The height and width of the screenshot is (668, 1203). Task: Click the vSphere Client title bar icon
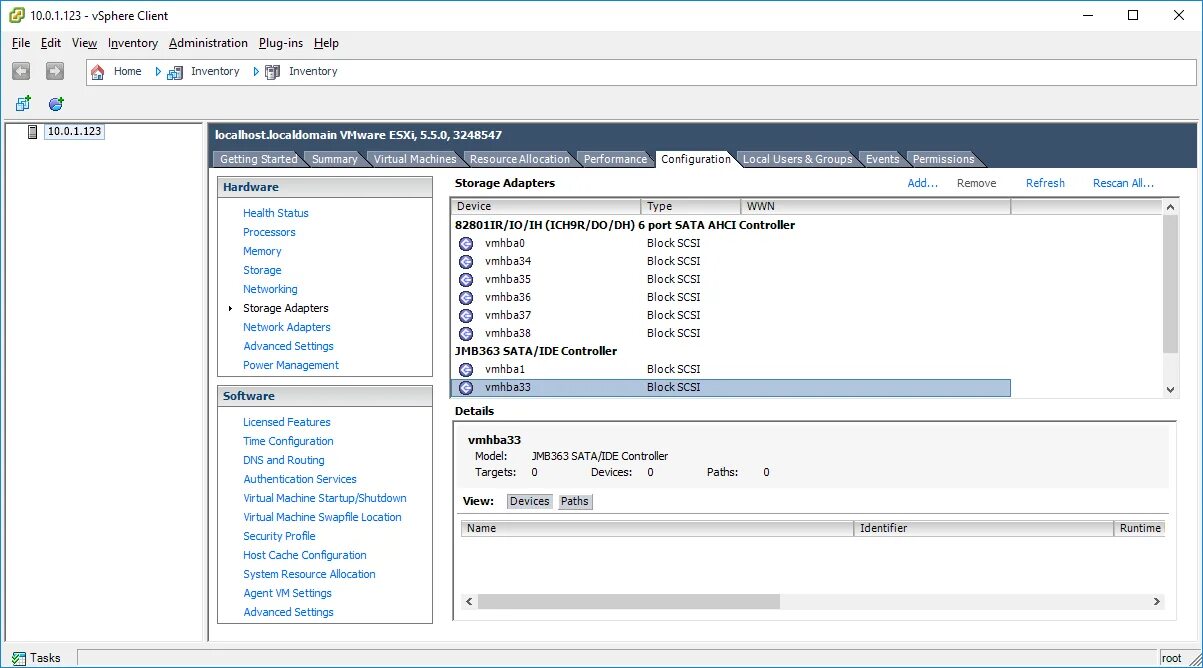click(x=15, y=15)
